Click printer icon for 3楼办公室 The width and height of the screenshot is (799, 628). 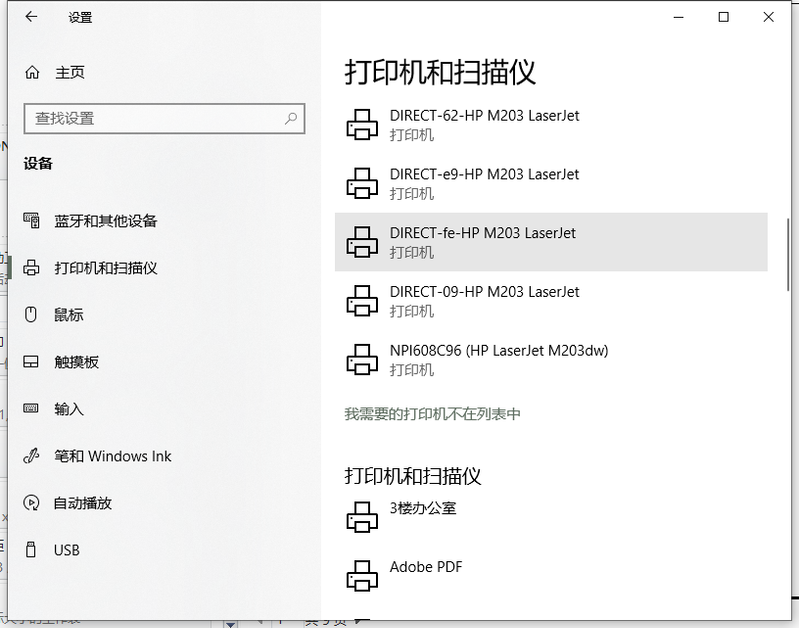click(x=362, y=517)
